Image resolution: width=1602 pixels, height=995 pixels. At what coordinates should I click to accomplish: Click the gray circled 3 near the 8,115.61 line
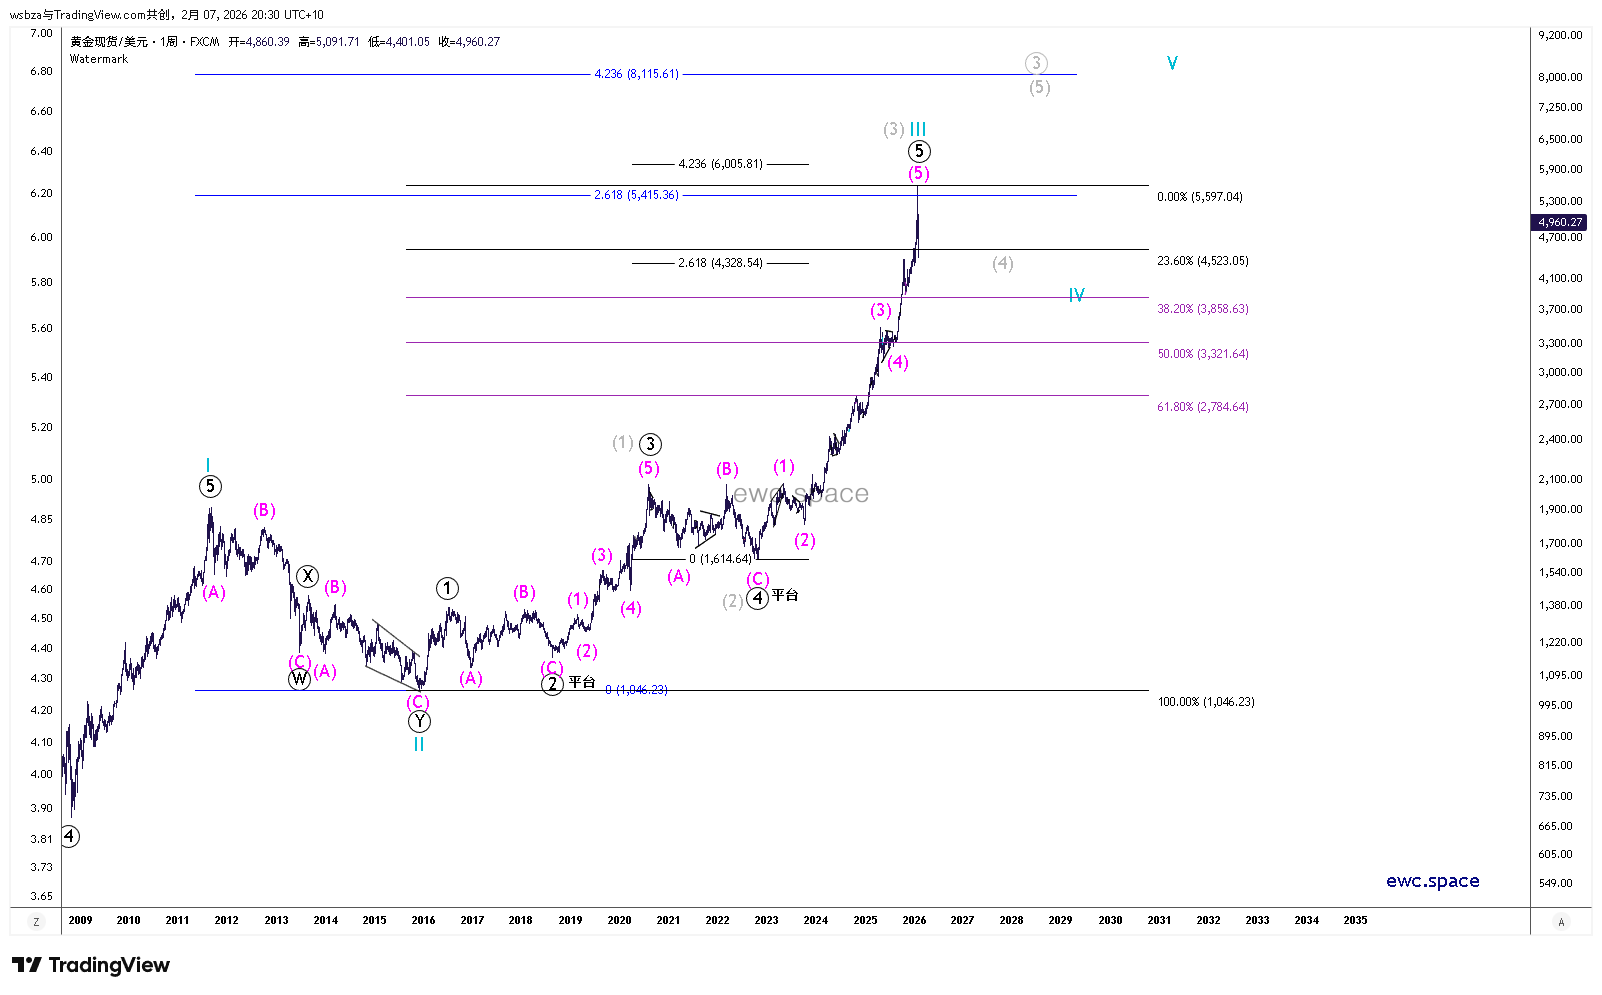click(1036, 63)
